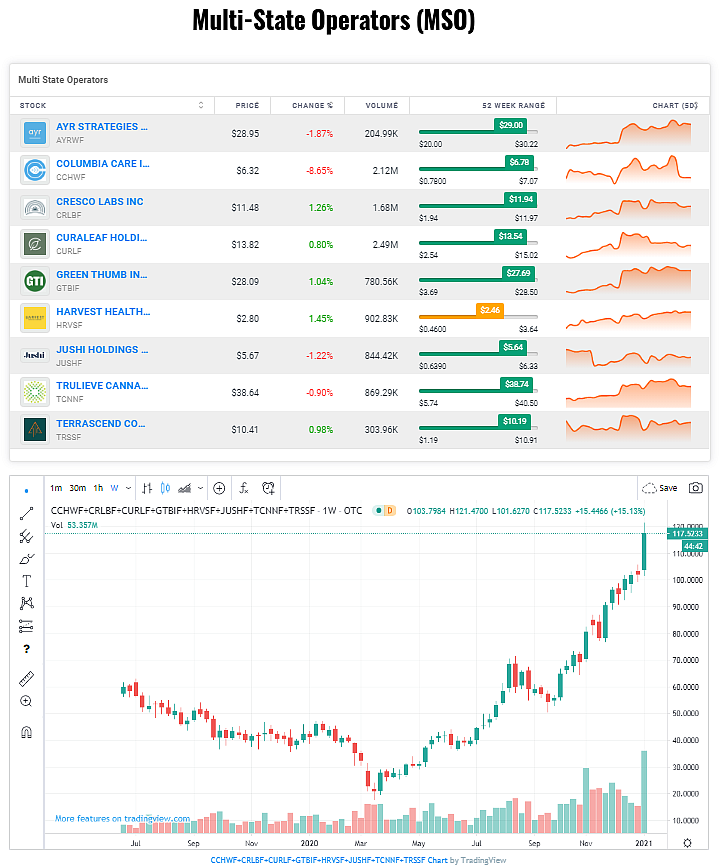Open Jushi Holdings stock link
Screen dimensions: 723x867
click(102, 350)
